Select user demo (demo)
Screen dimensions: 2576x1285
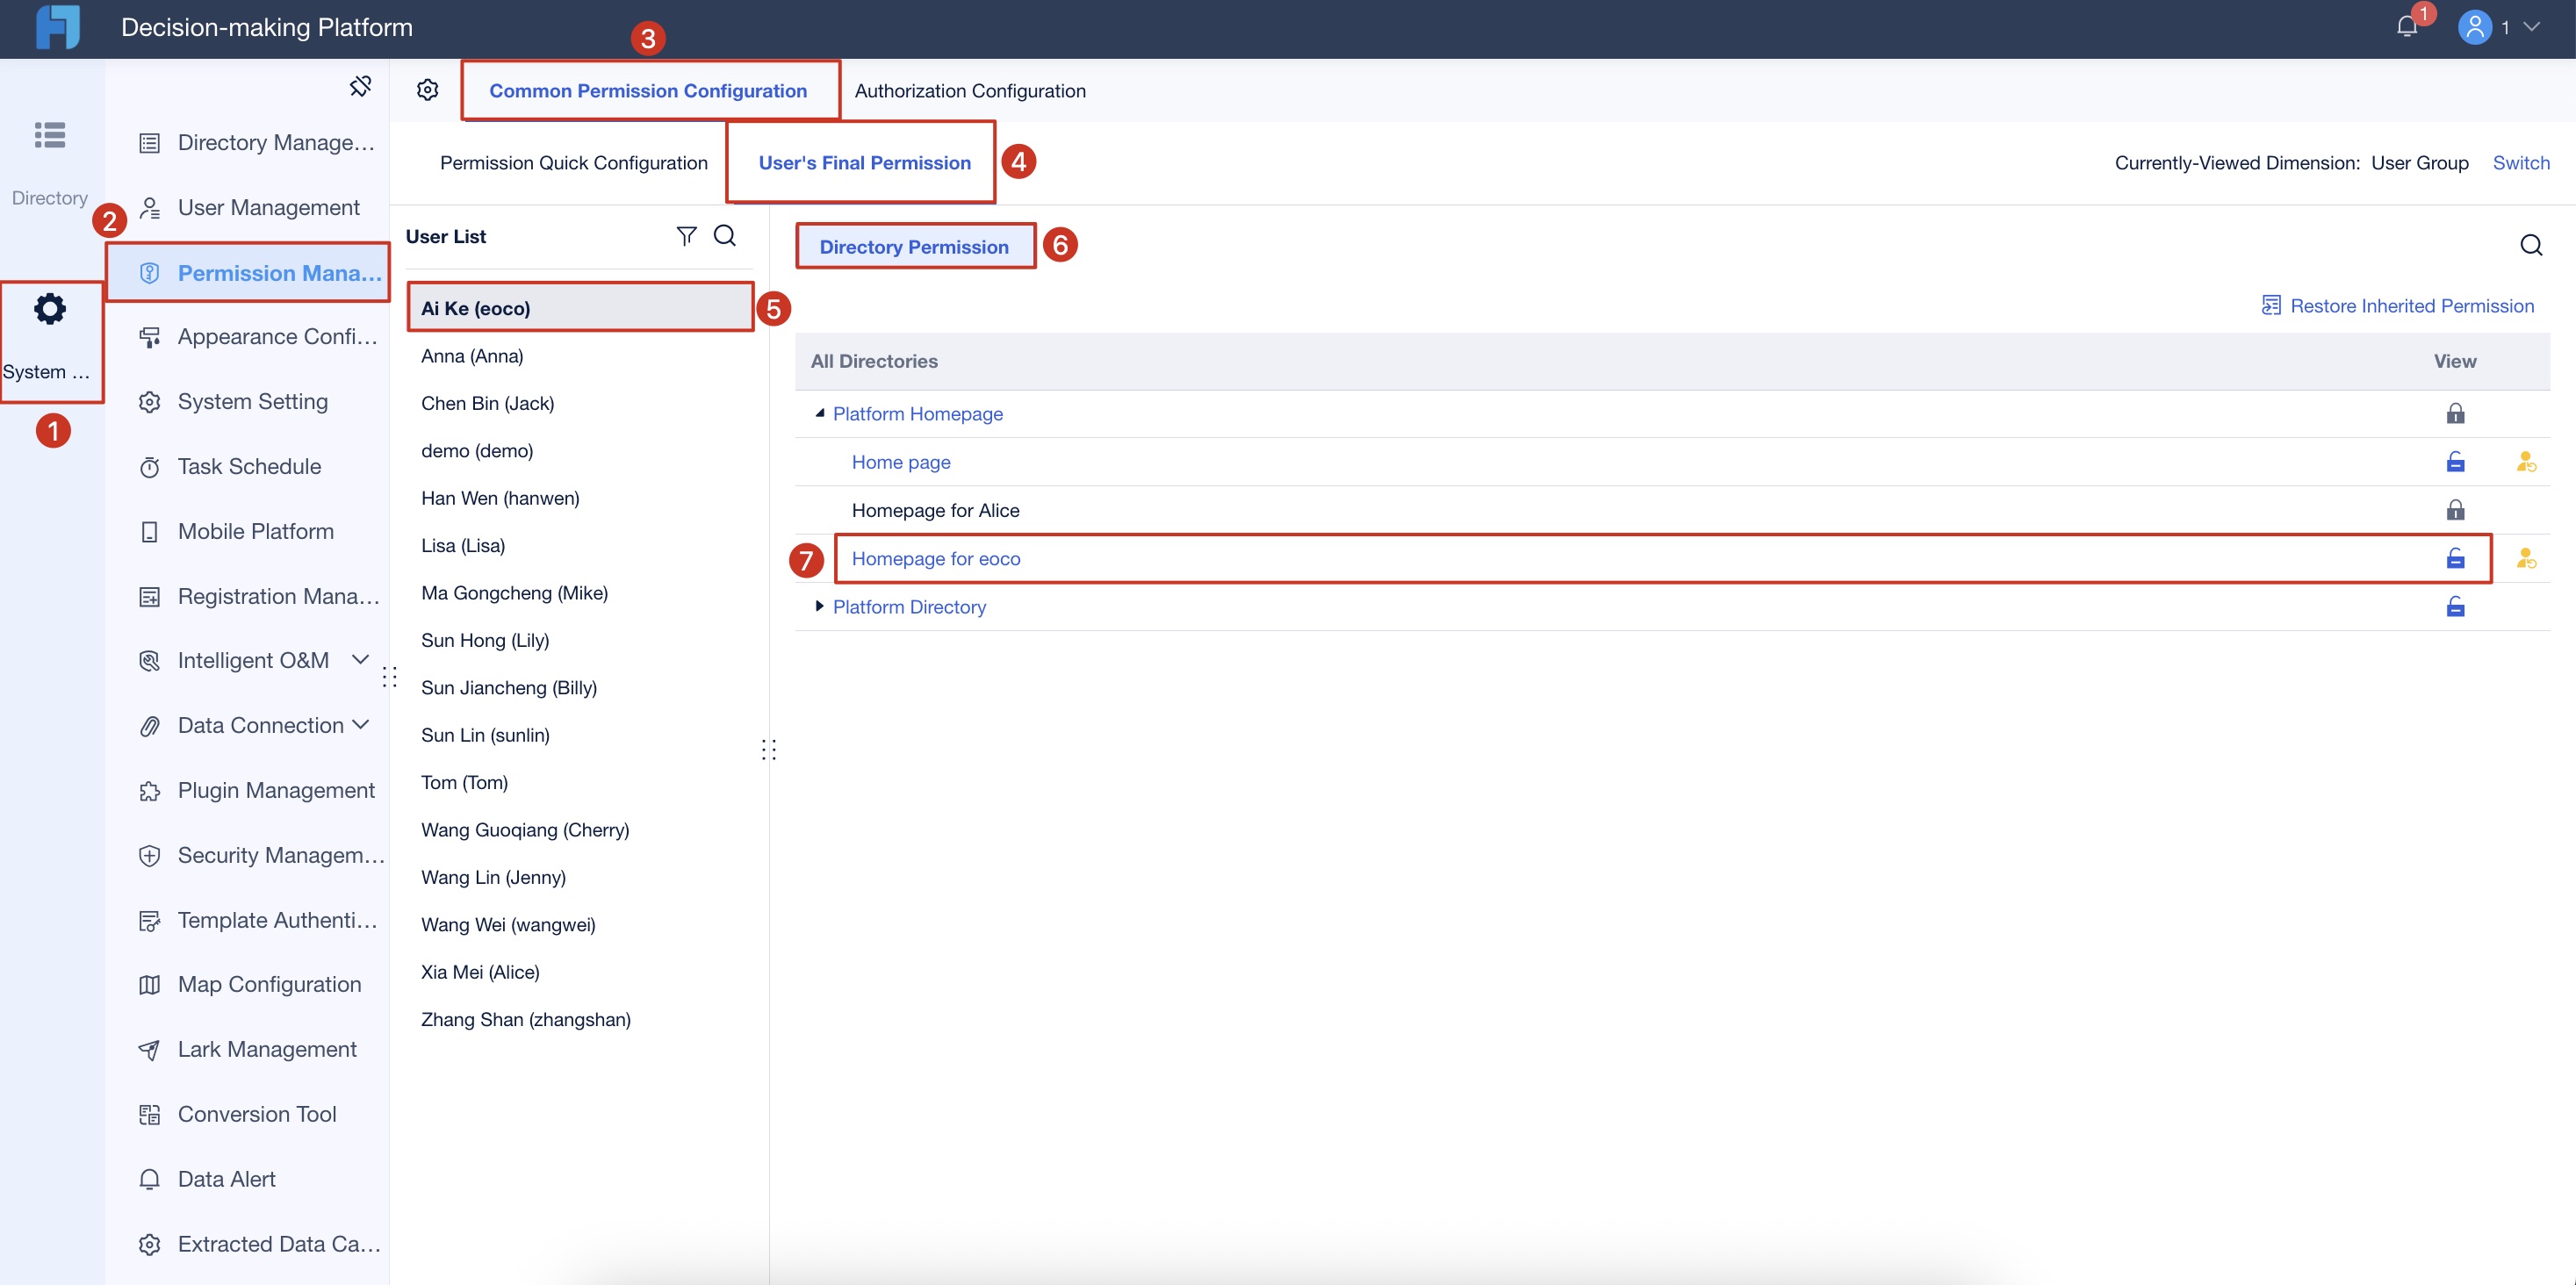pyautogui.click(x=580, y=451)
